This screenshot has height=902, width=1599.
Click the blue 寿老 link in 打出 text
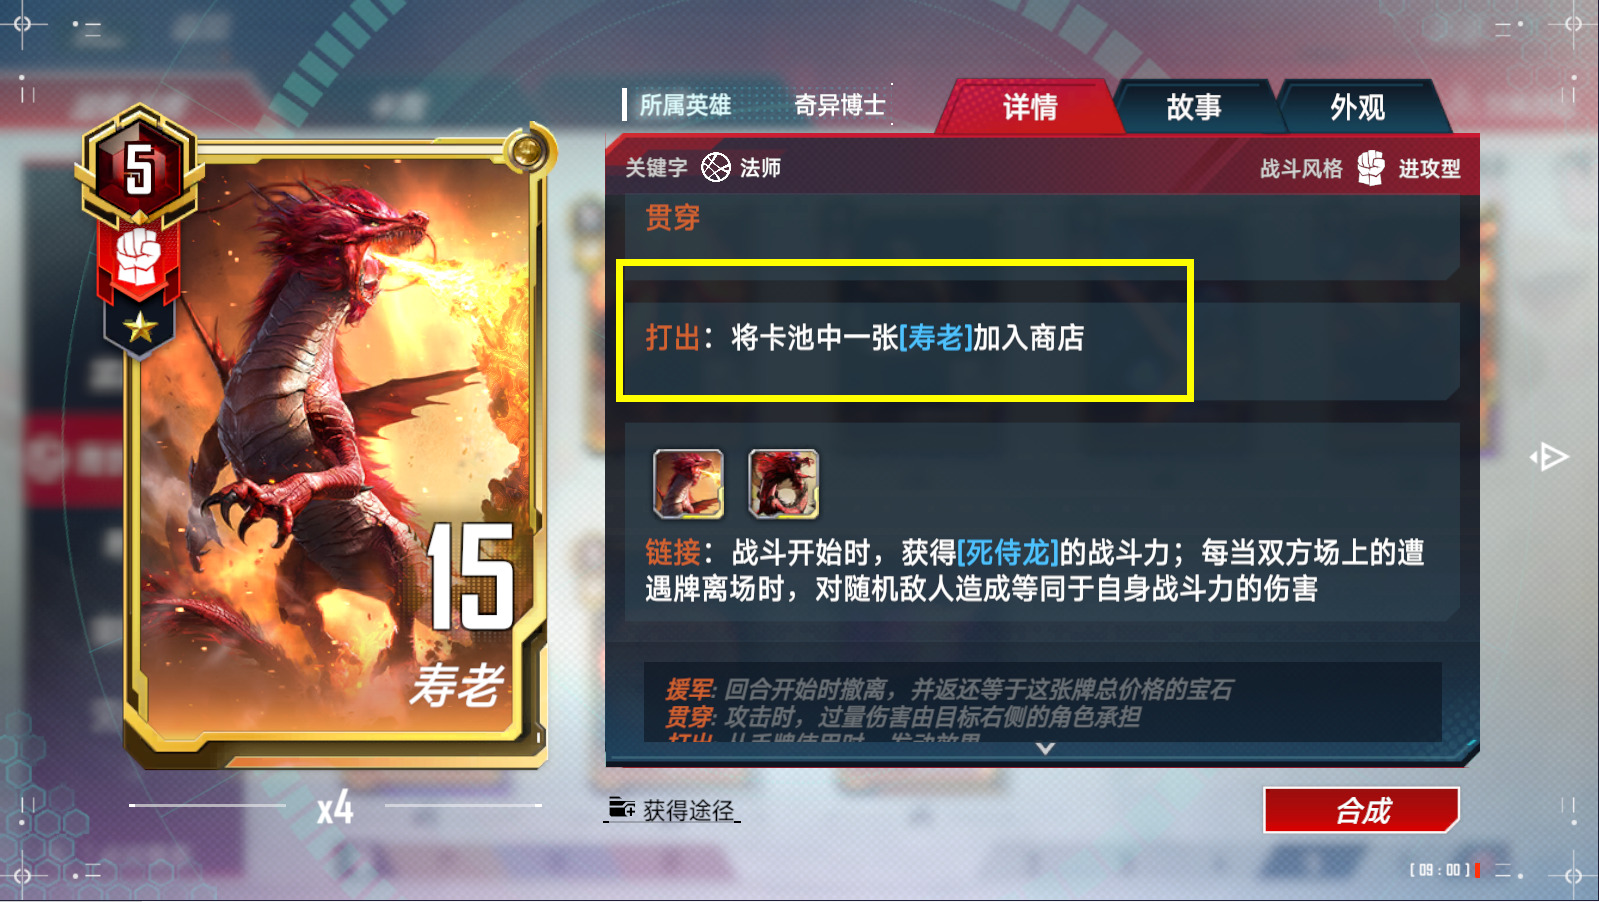point(936,338)
